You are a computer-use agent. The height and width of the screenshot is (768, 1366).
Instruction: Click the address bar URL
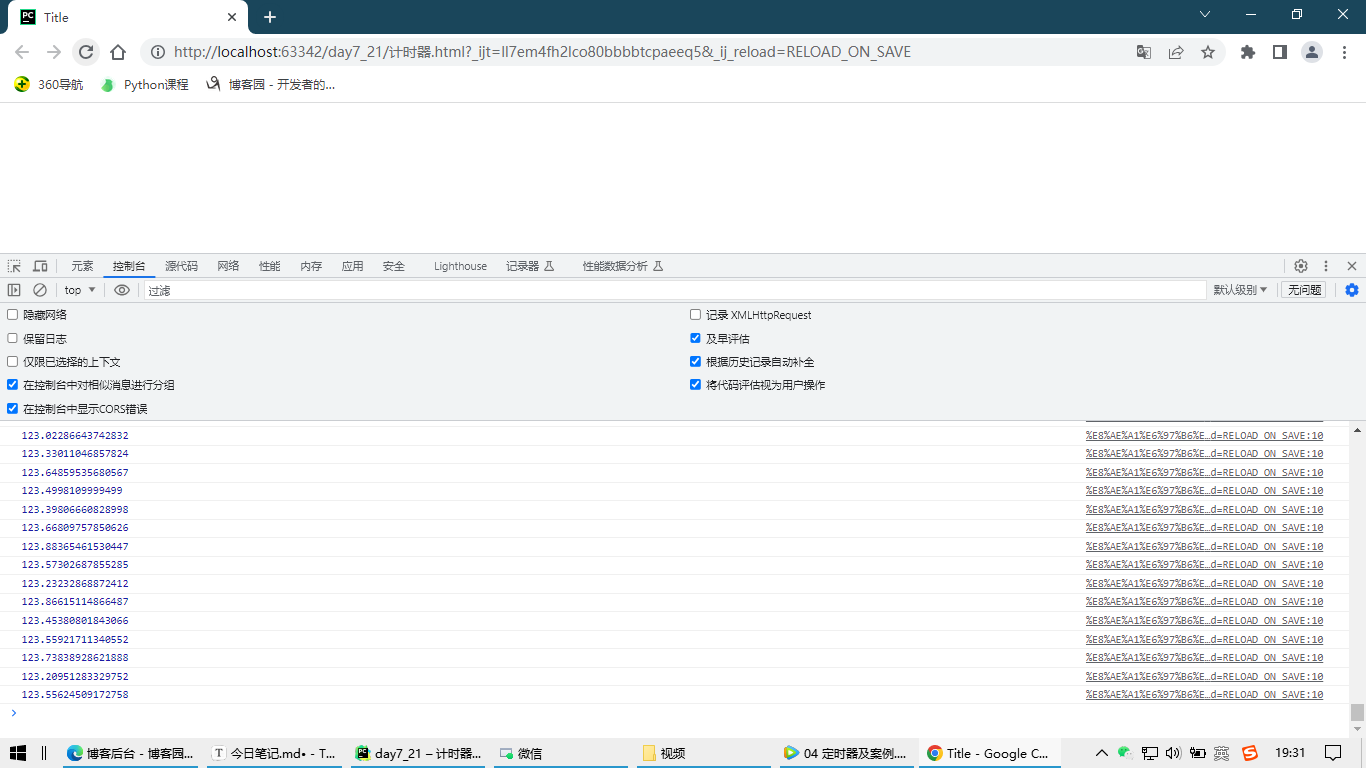542,52
